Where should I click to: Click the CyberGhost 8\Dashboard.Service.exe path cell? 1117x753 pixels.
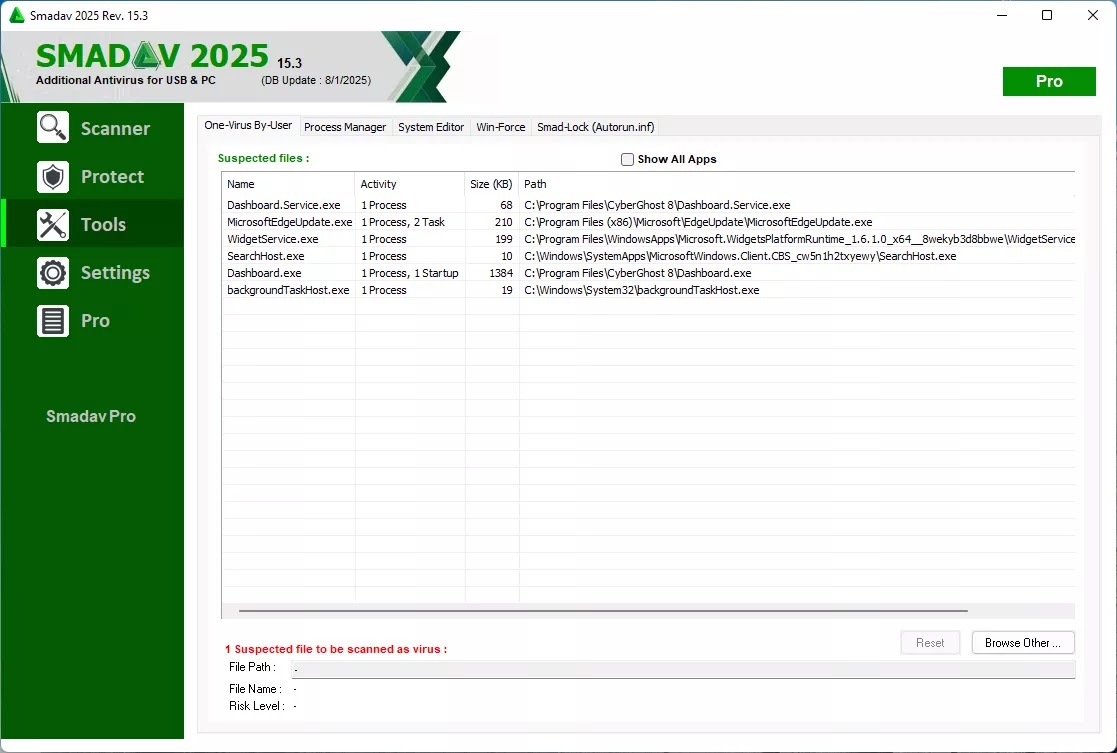pos(658,205)
